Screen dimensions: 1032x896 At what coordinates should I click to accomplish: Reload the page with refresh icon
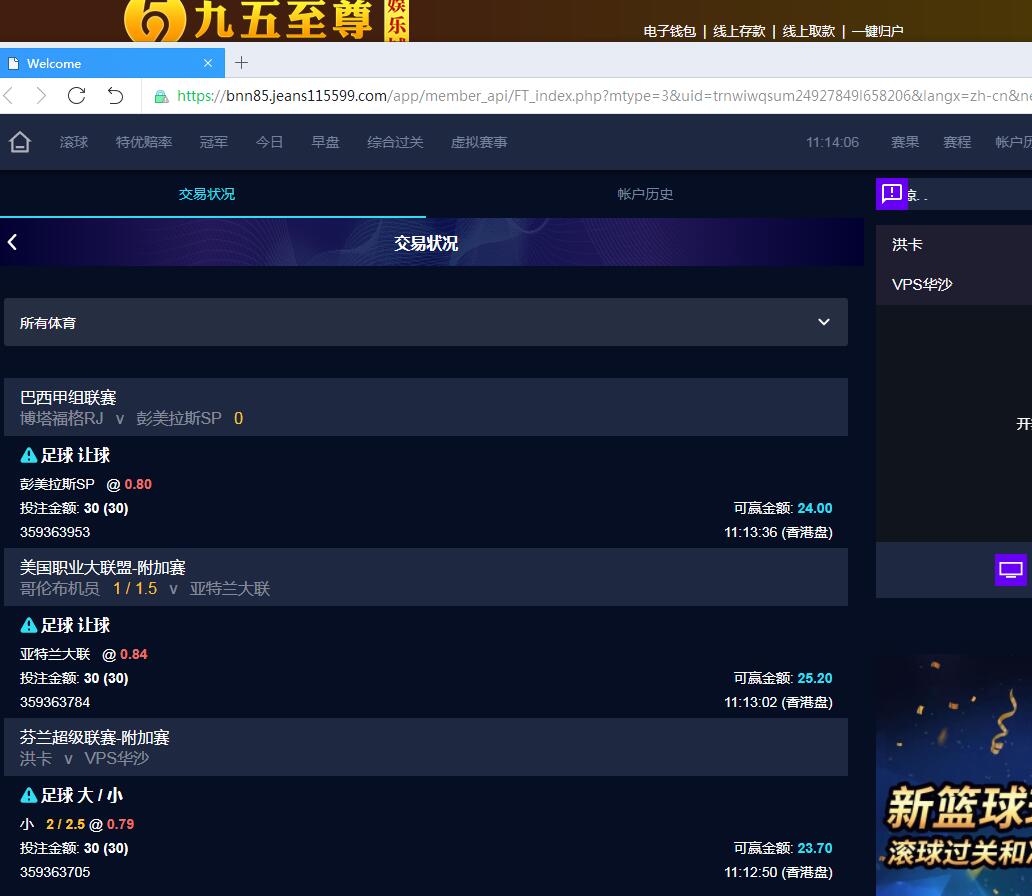[76, 95]
